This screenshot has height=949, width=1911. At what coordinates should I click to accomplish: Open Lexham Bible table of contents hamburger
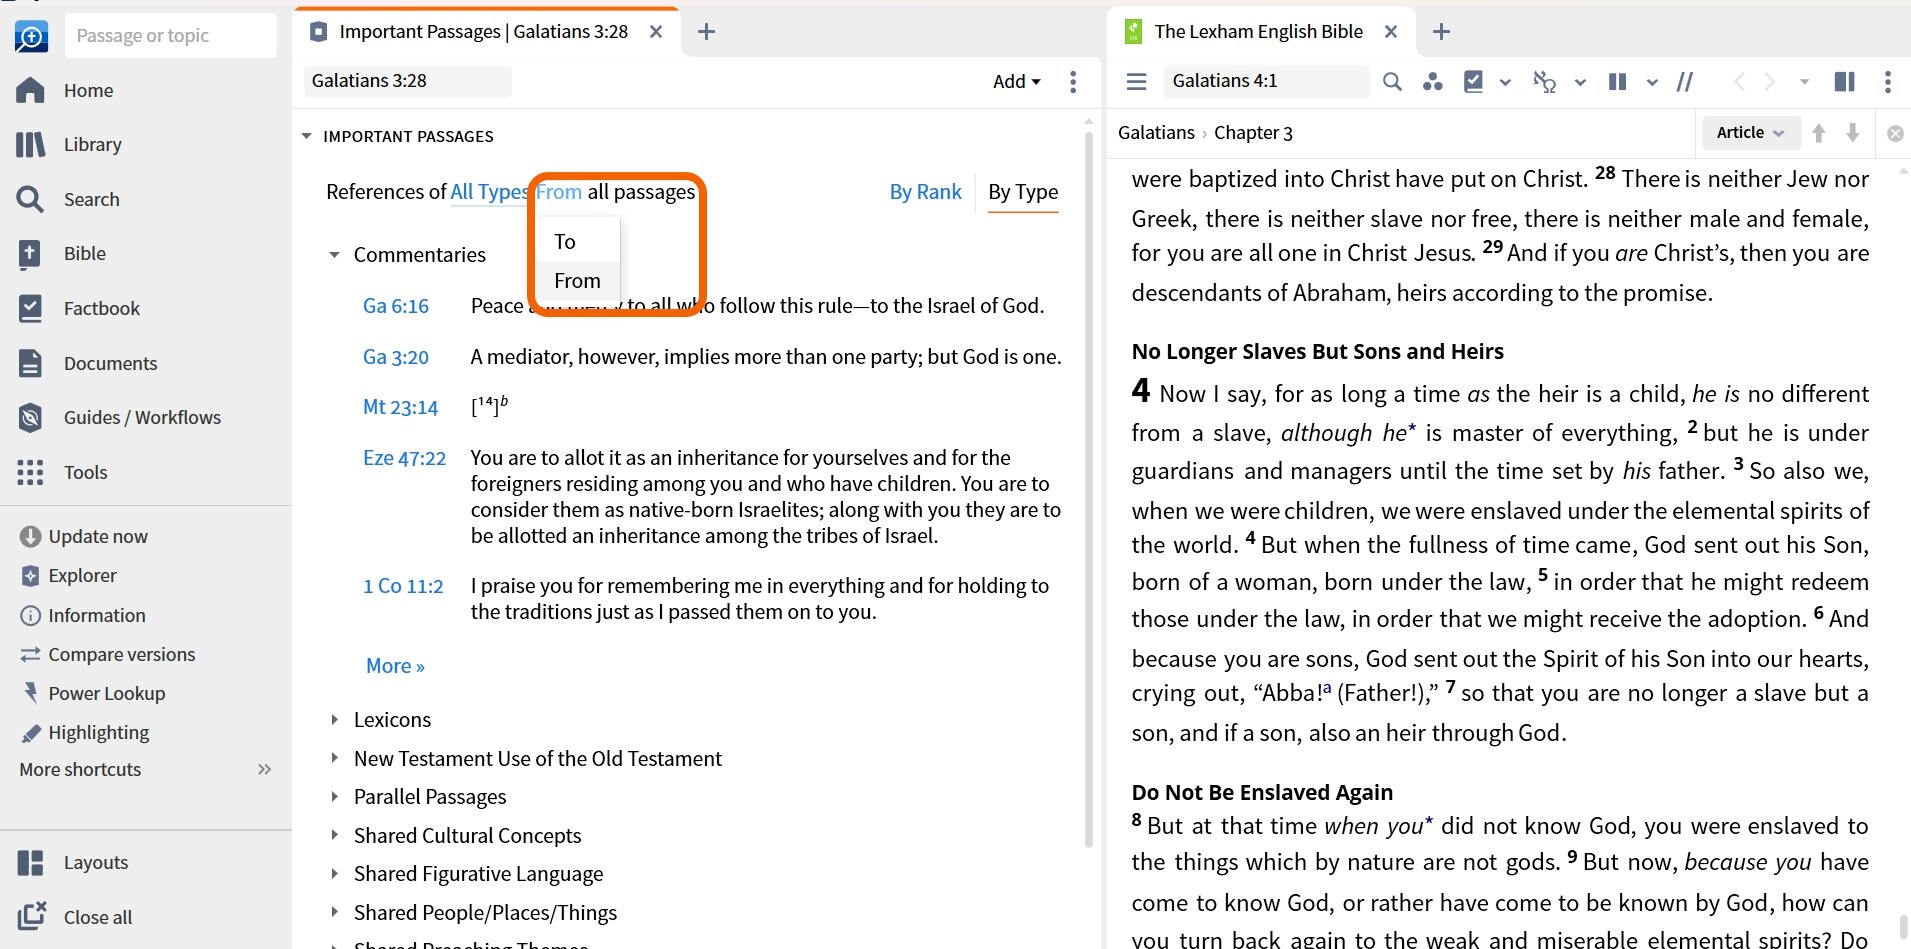pyautogui.click(x=1137, y=81)
